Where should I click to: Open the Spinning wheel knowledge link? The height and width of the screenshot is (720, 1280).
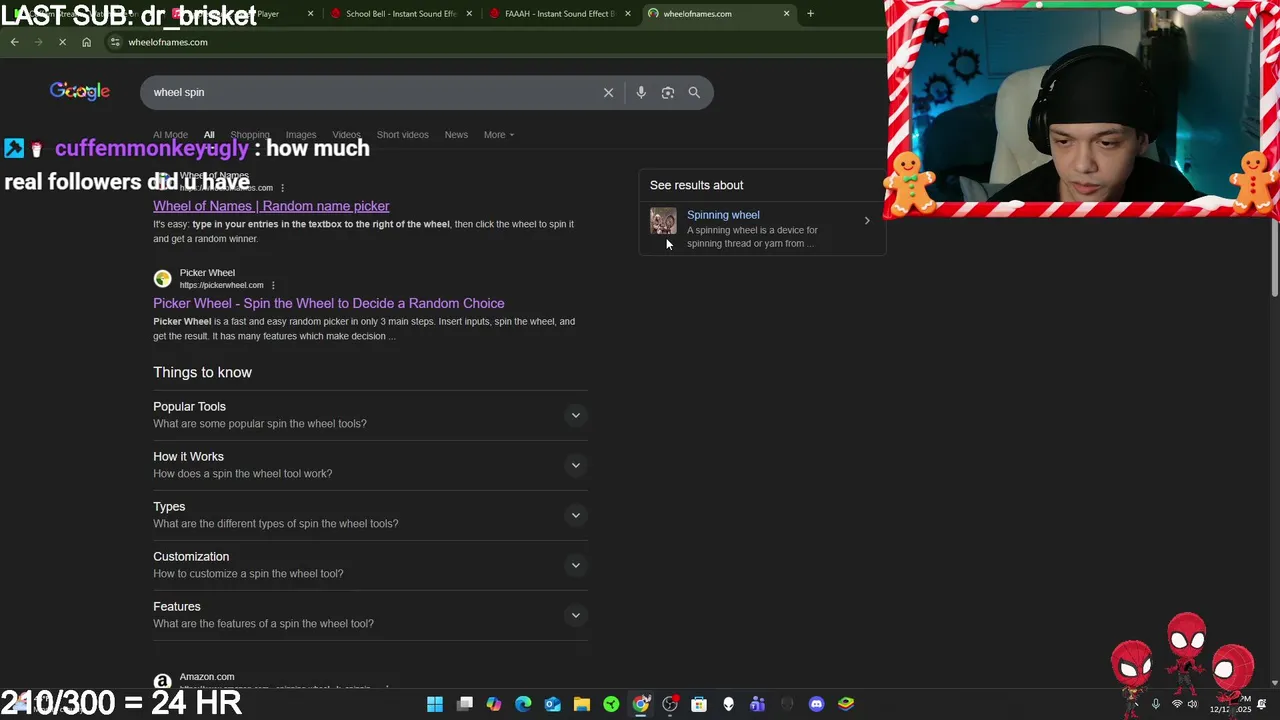coord(723,215)
